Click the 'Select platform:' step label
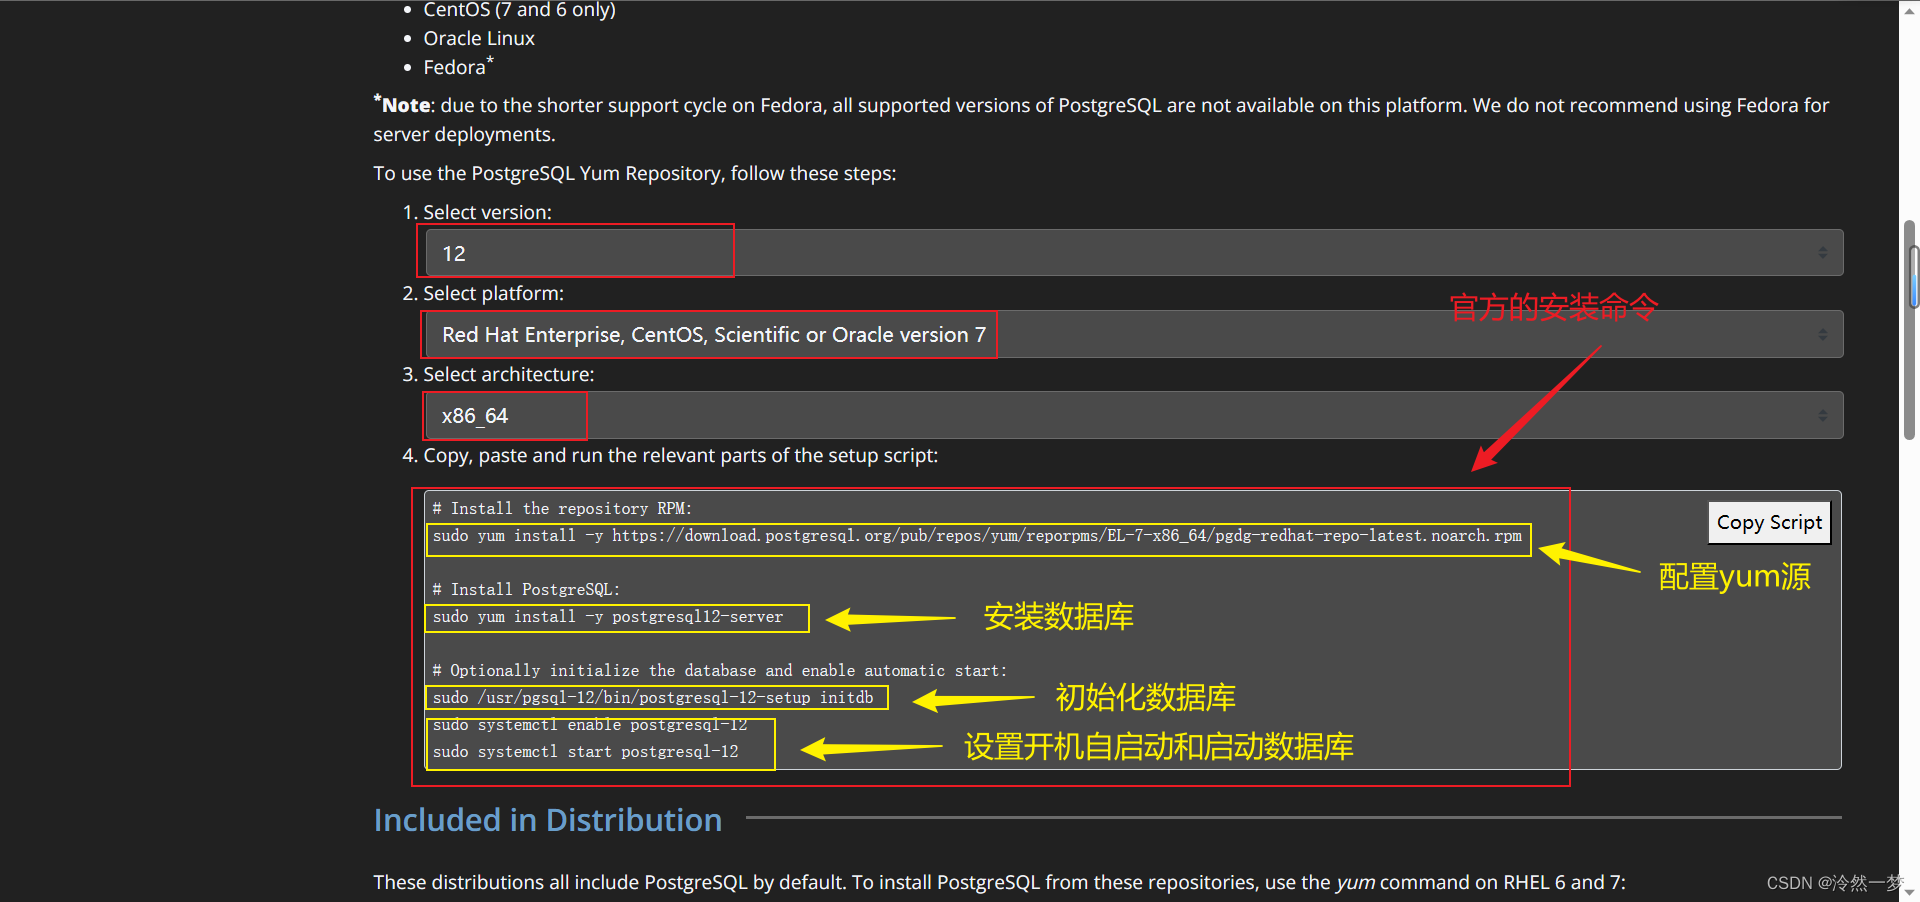The image size is (1920, 902). click(493, 293)
